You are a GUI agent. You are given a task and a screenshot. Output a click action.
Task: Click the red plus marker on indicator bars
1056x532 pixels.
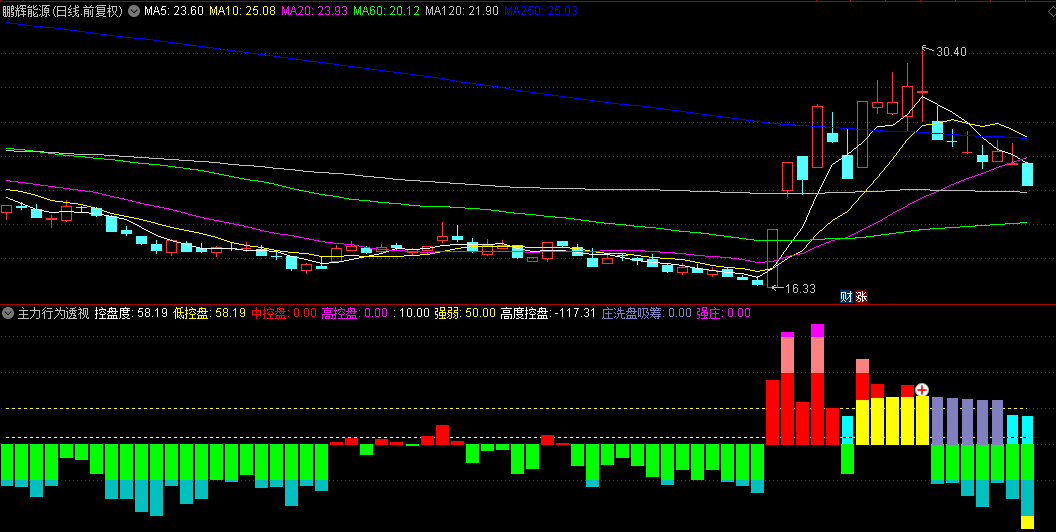pos(921,389)
